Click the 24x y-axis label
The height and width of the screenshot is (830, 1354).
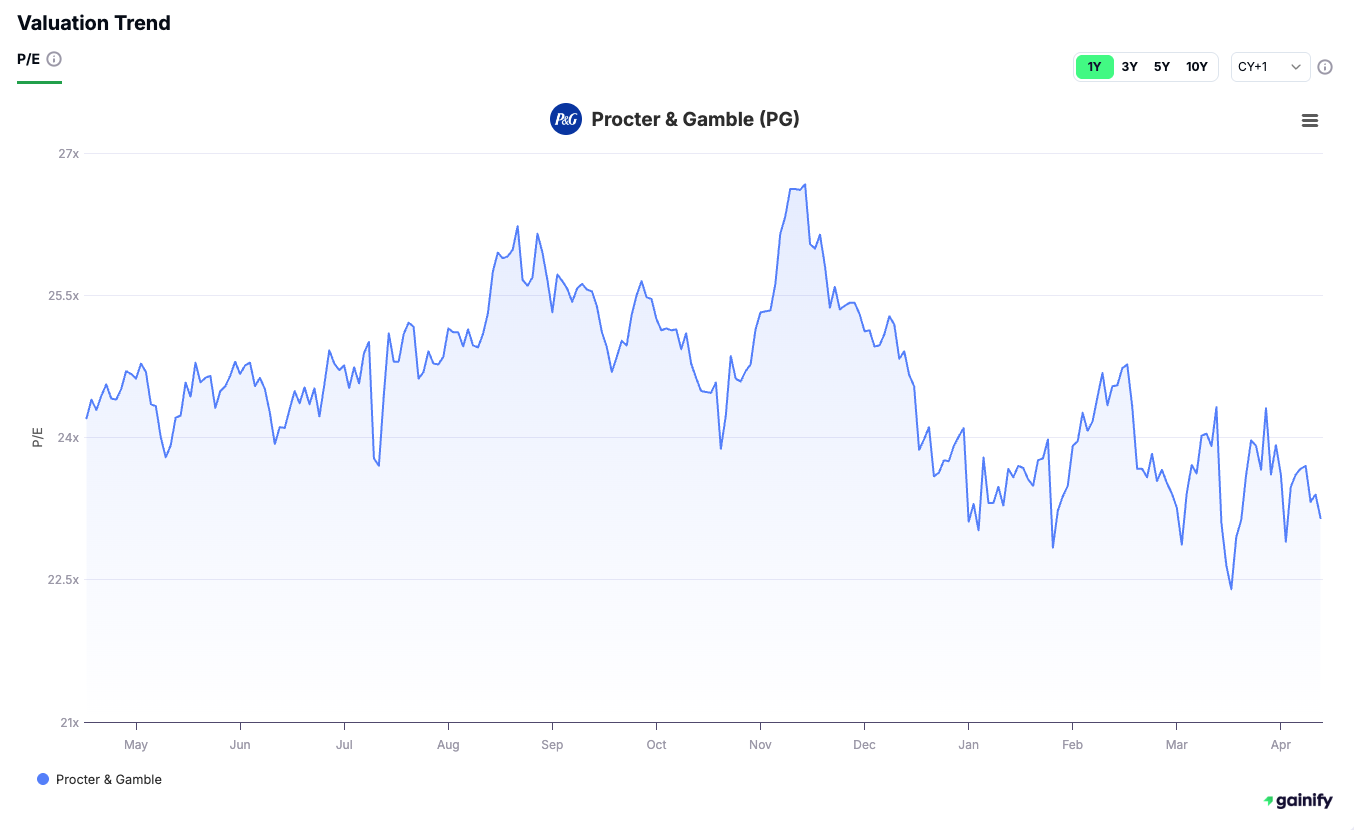point(68,438)
